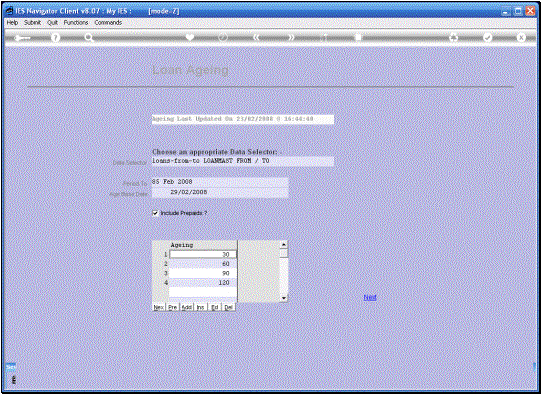The image size is (541, 394).
Task: Click the ageing grid scroll down arrow
Action: click(x=284, y=298)
